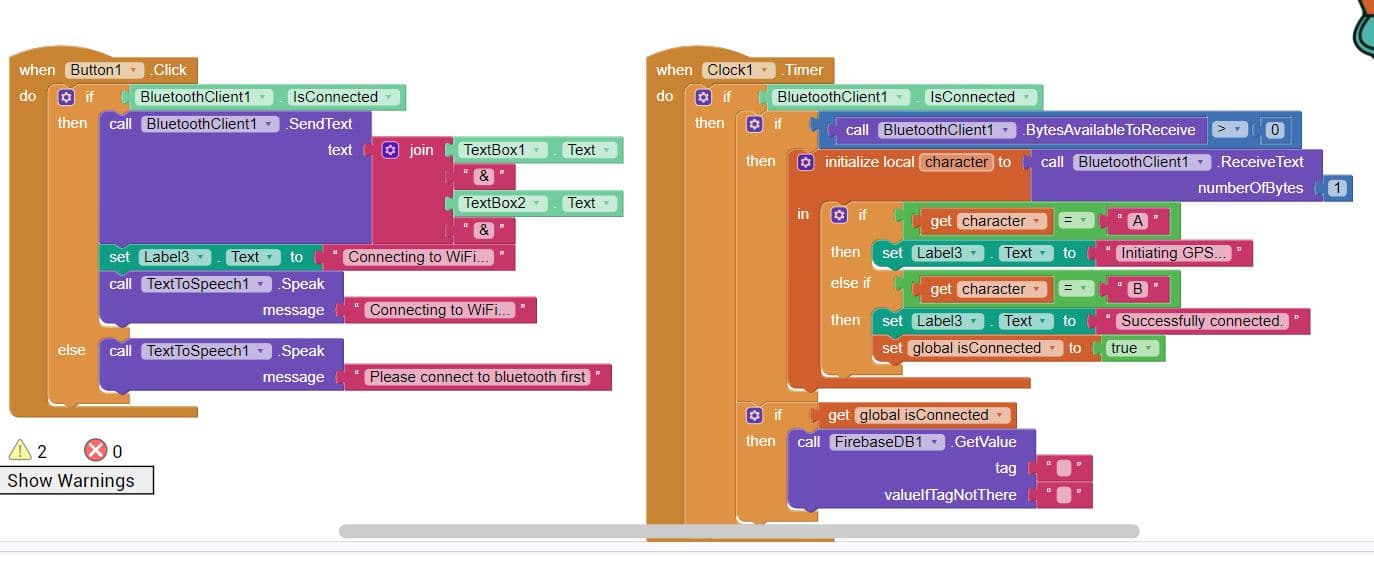Open TextBox2 component dropdown in join block

click(x=539, y=203)
